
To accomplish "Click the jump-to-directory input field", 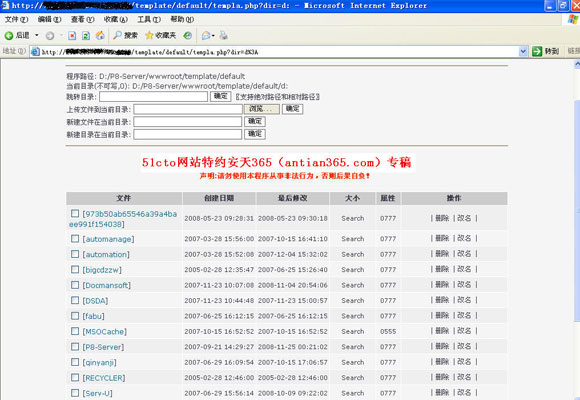I will click(x=154, y=97).
